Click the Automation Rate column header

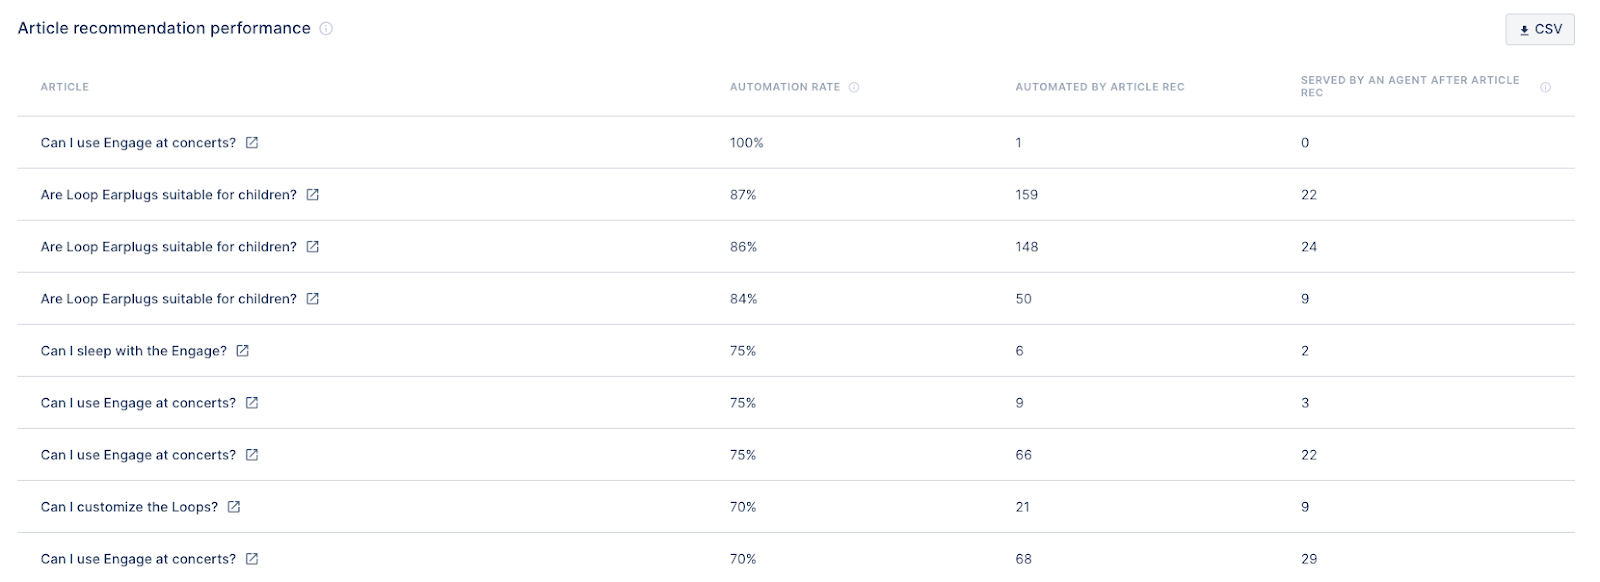pos(784,87)
